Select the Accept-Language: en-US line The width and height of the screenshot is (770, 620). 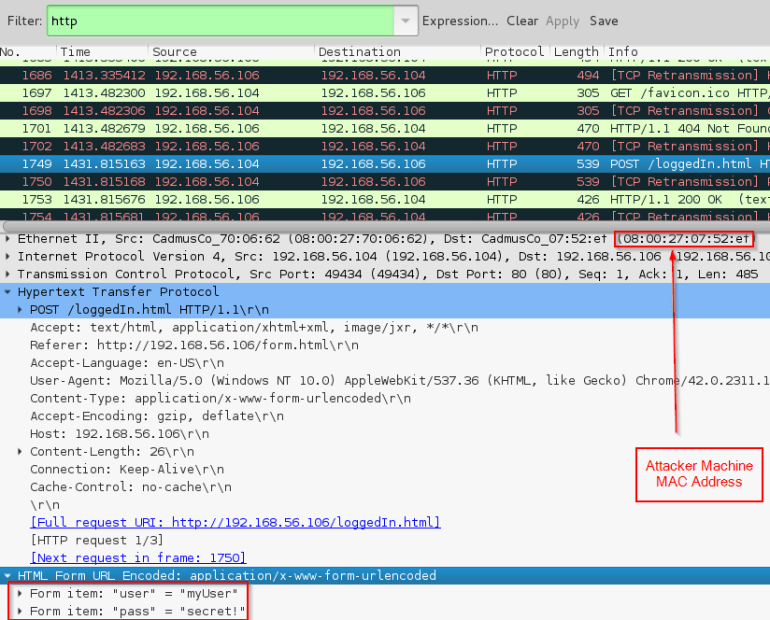[127, 363]
